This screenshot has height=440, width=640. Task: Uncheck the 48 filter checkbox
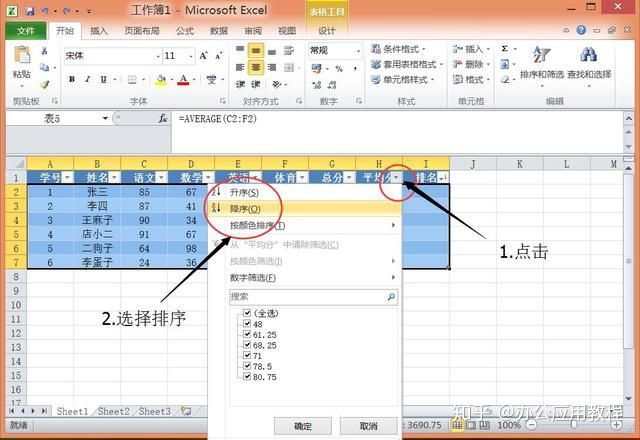(247, 323)
